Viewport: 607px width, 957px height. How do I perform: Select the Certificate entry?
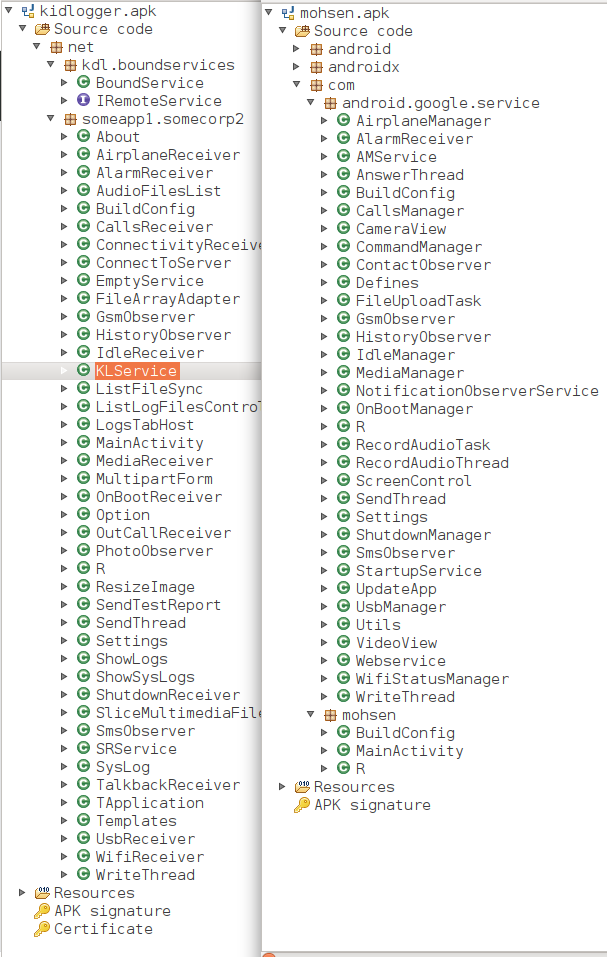[104, 929]
